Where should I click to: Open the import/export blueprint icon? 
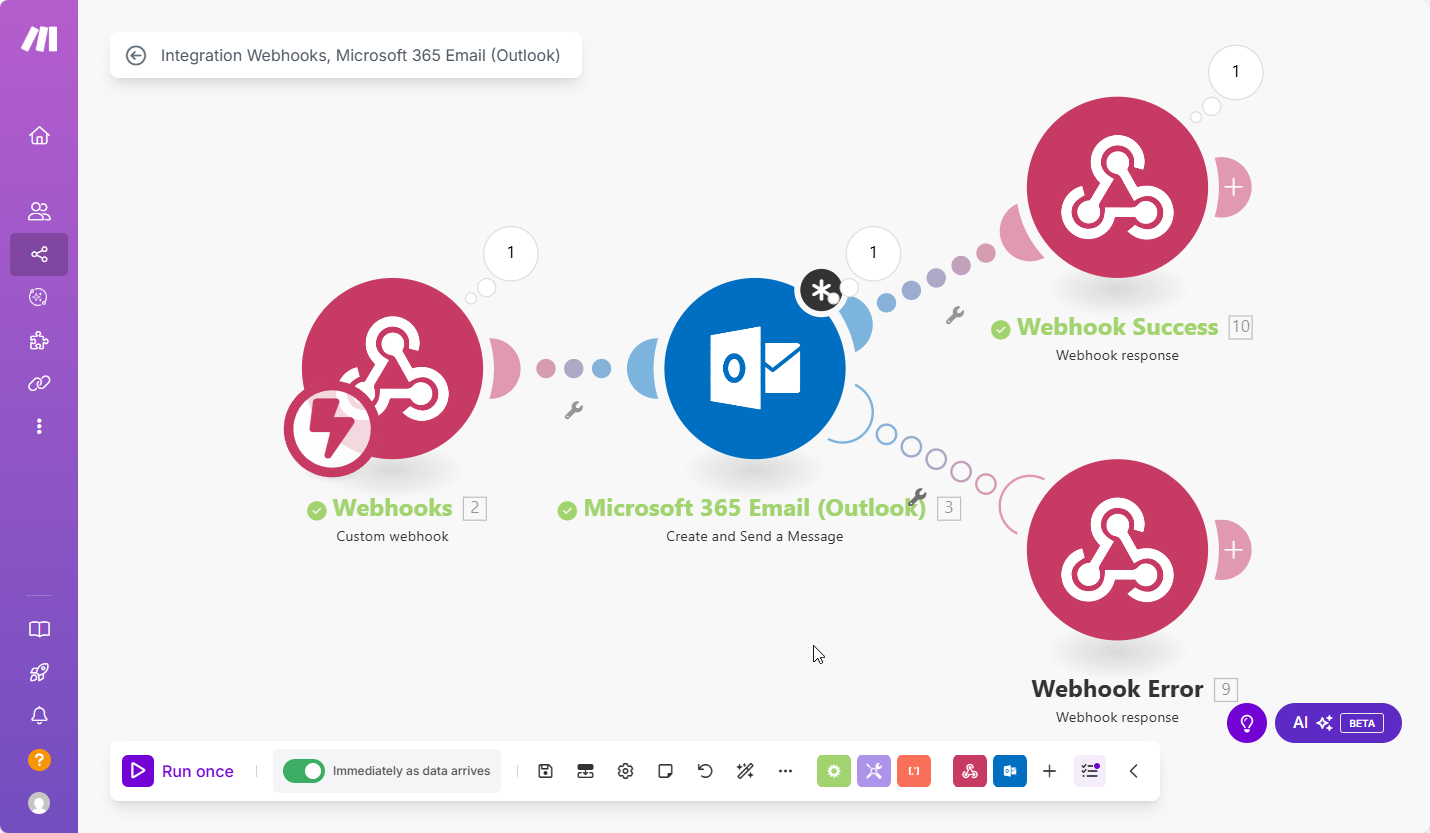pyautogui.click(x=585, y=771)
